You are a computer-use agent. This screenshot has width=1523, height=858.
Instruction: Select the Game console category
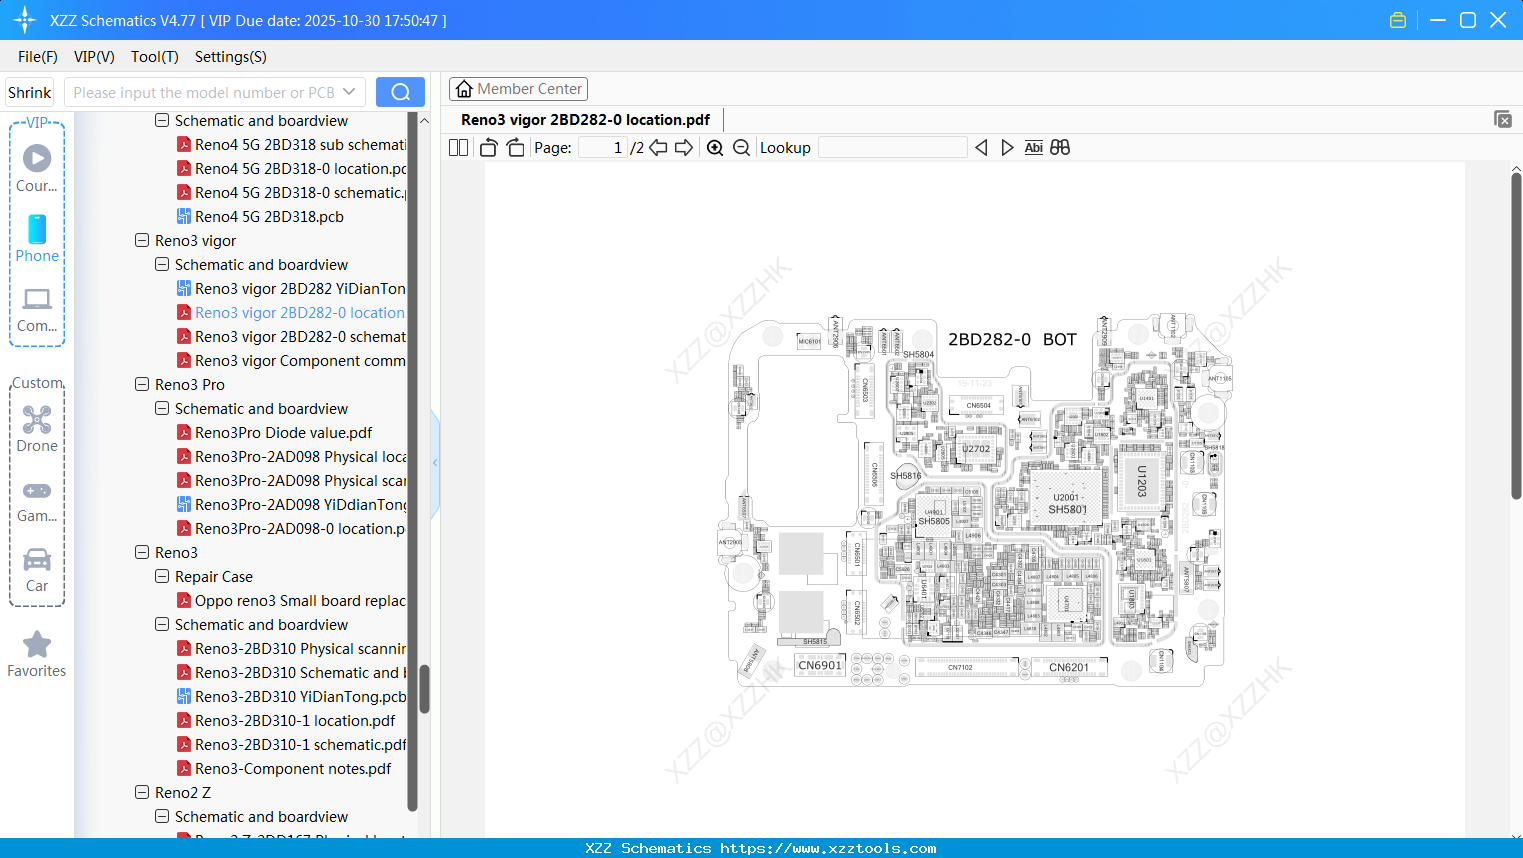(x=37, y=501)
